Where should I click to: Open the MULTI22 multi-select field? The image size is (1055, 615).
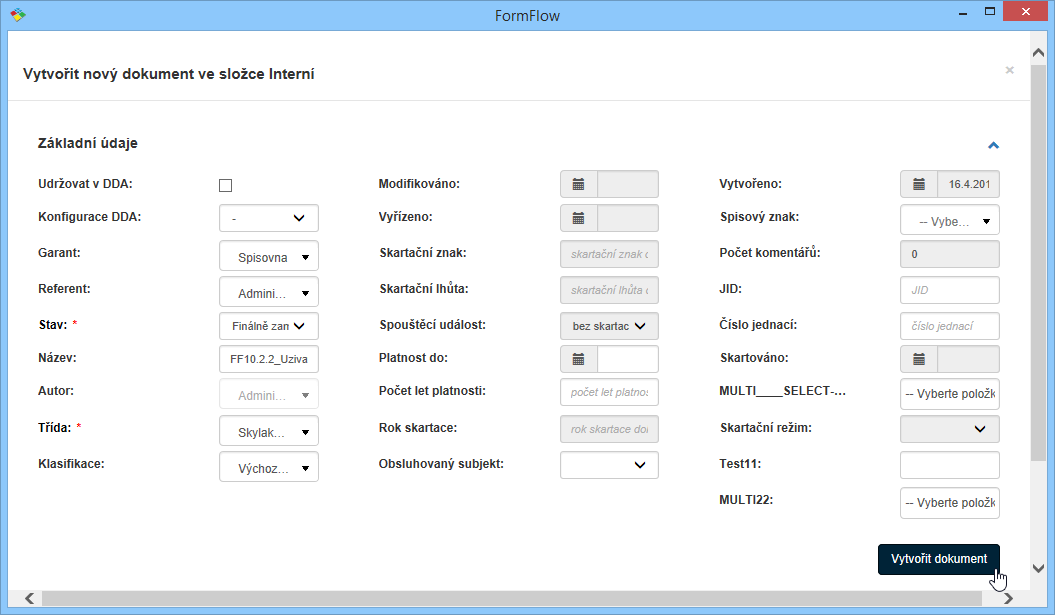point(949,503)
